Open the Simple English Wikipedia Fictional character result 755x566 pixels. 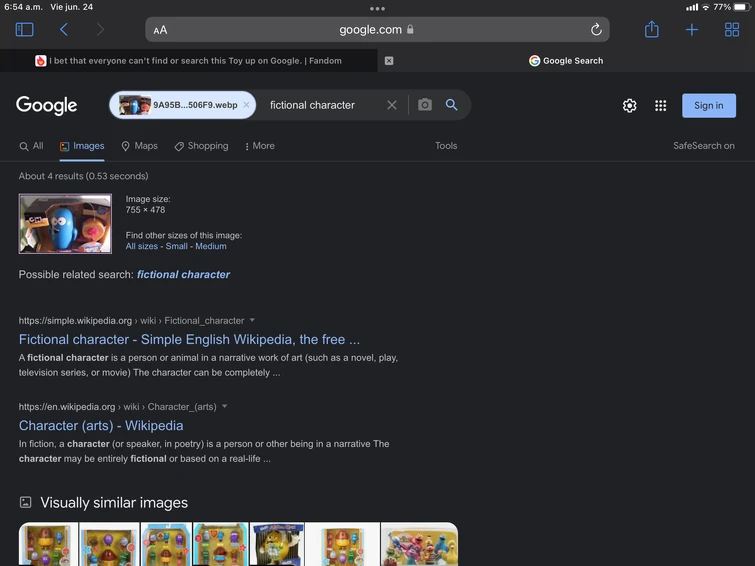189,340
